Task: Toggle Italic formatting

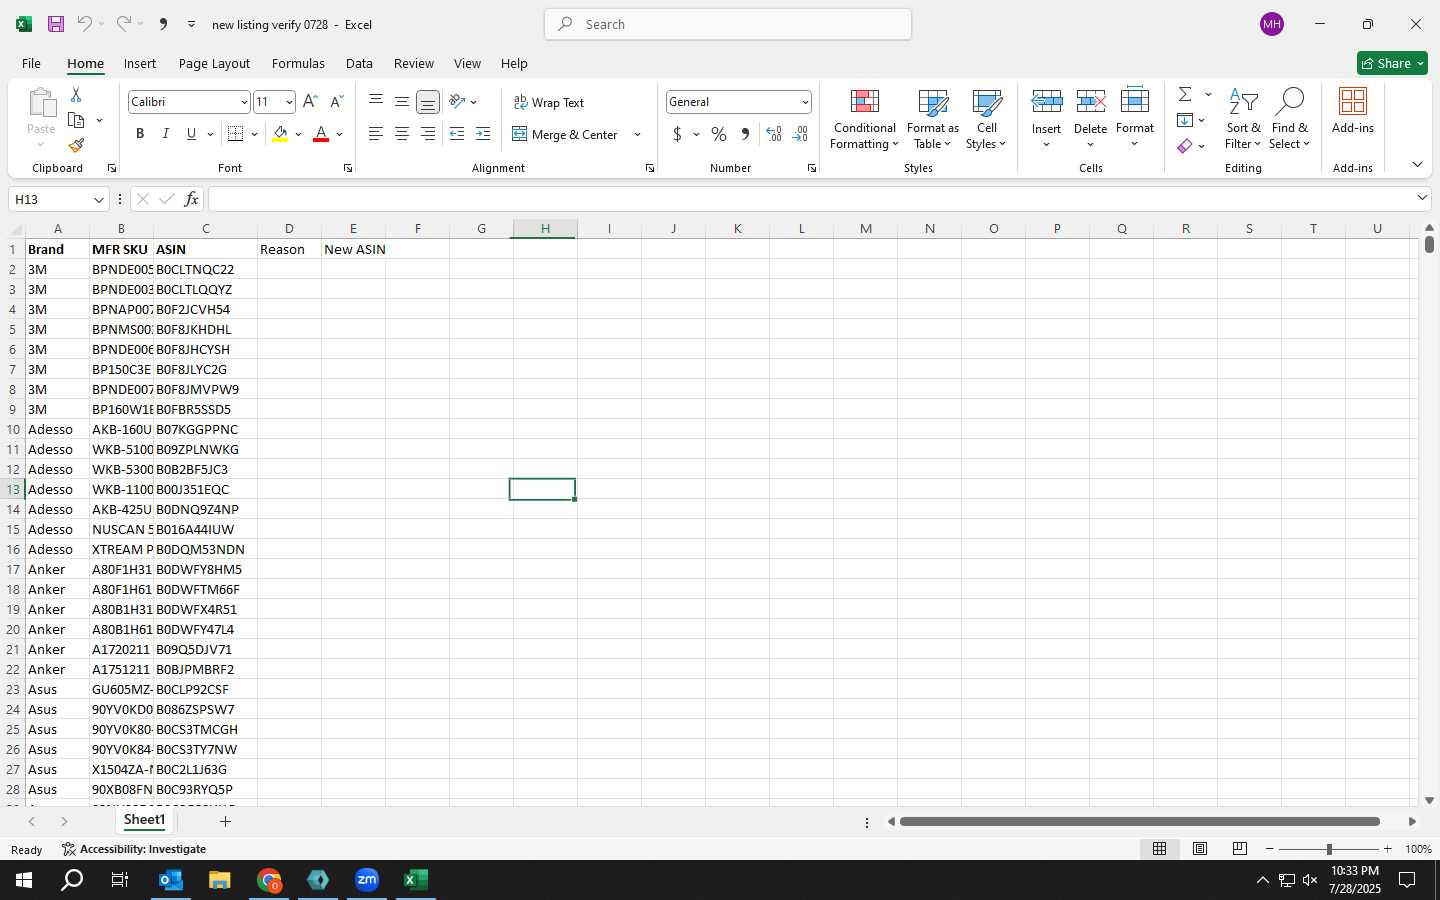Action: click(165, 134)
